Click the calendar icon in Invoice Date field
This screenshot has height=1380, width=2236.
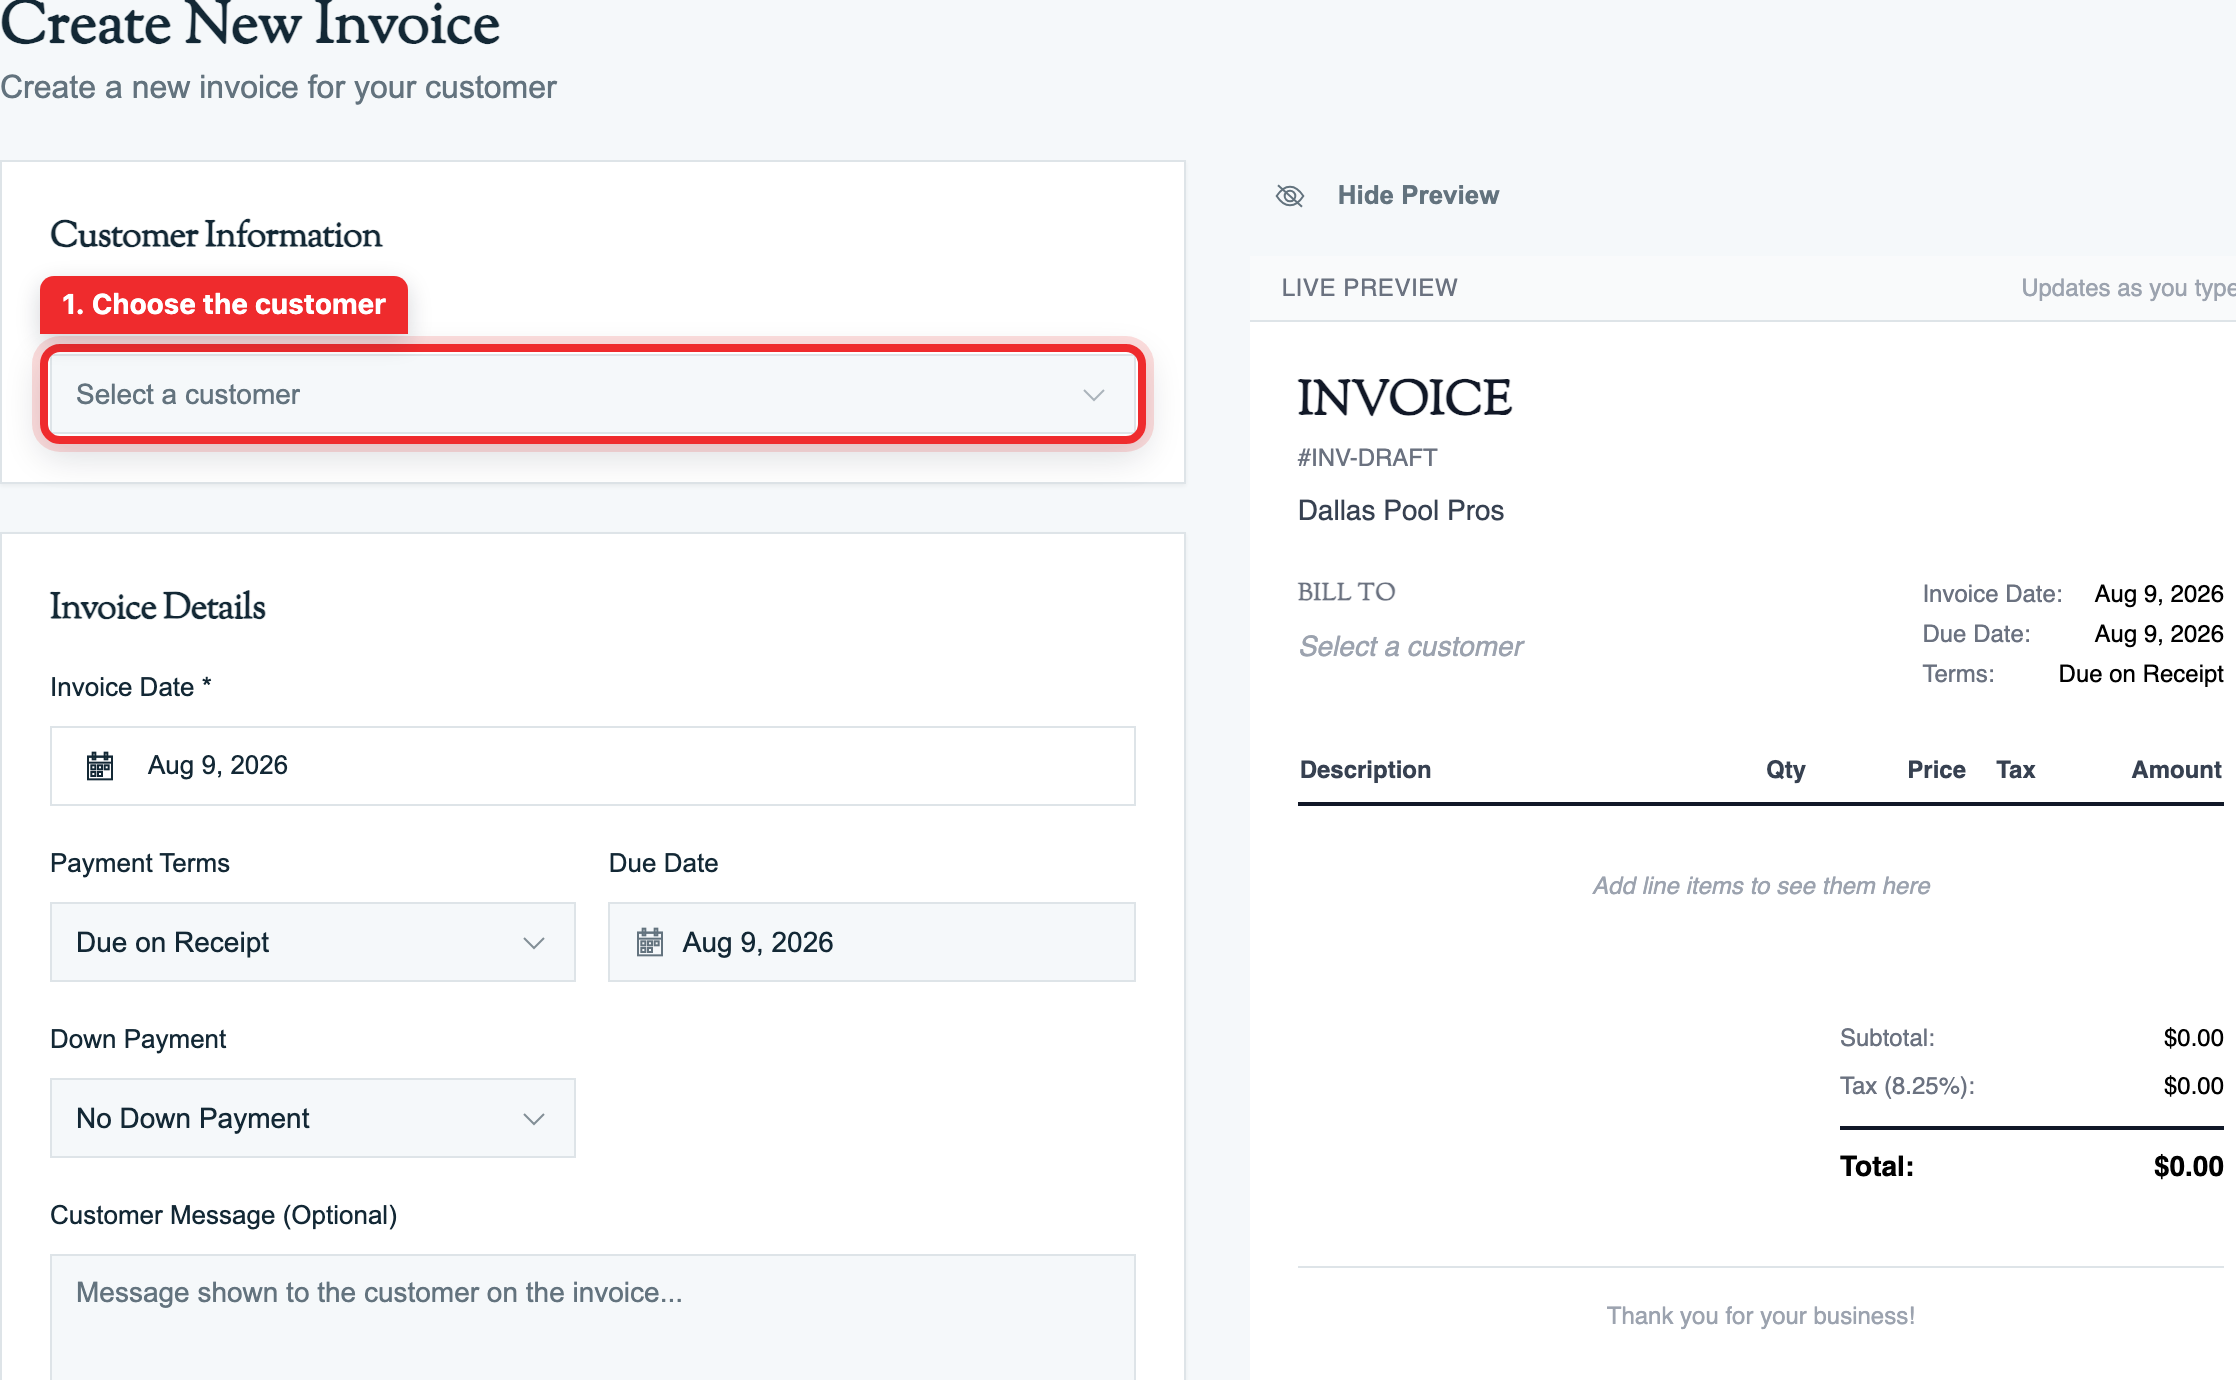pyautogui.click(x=100, y=766)
